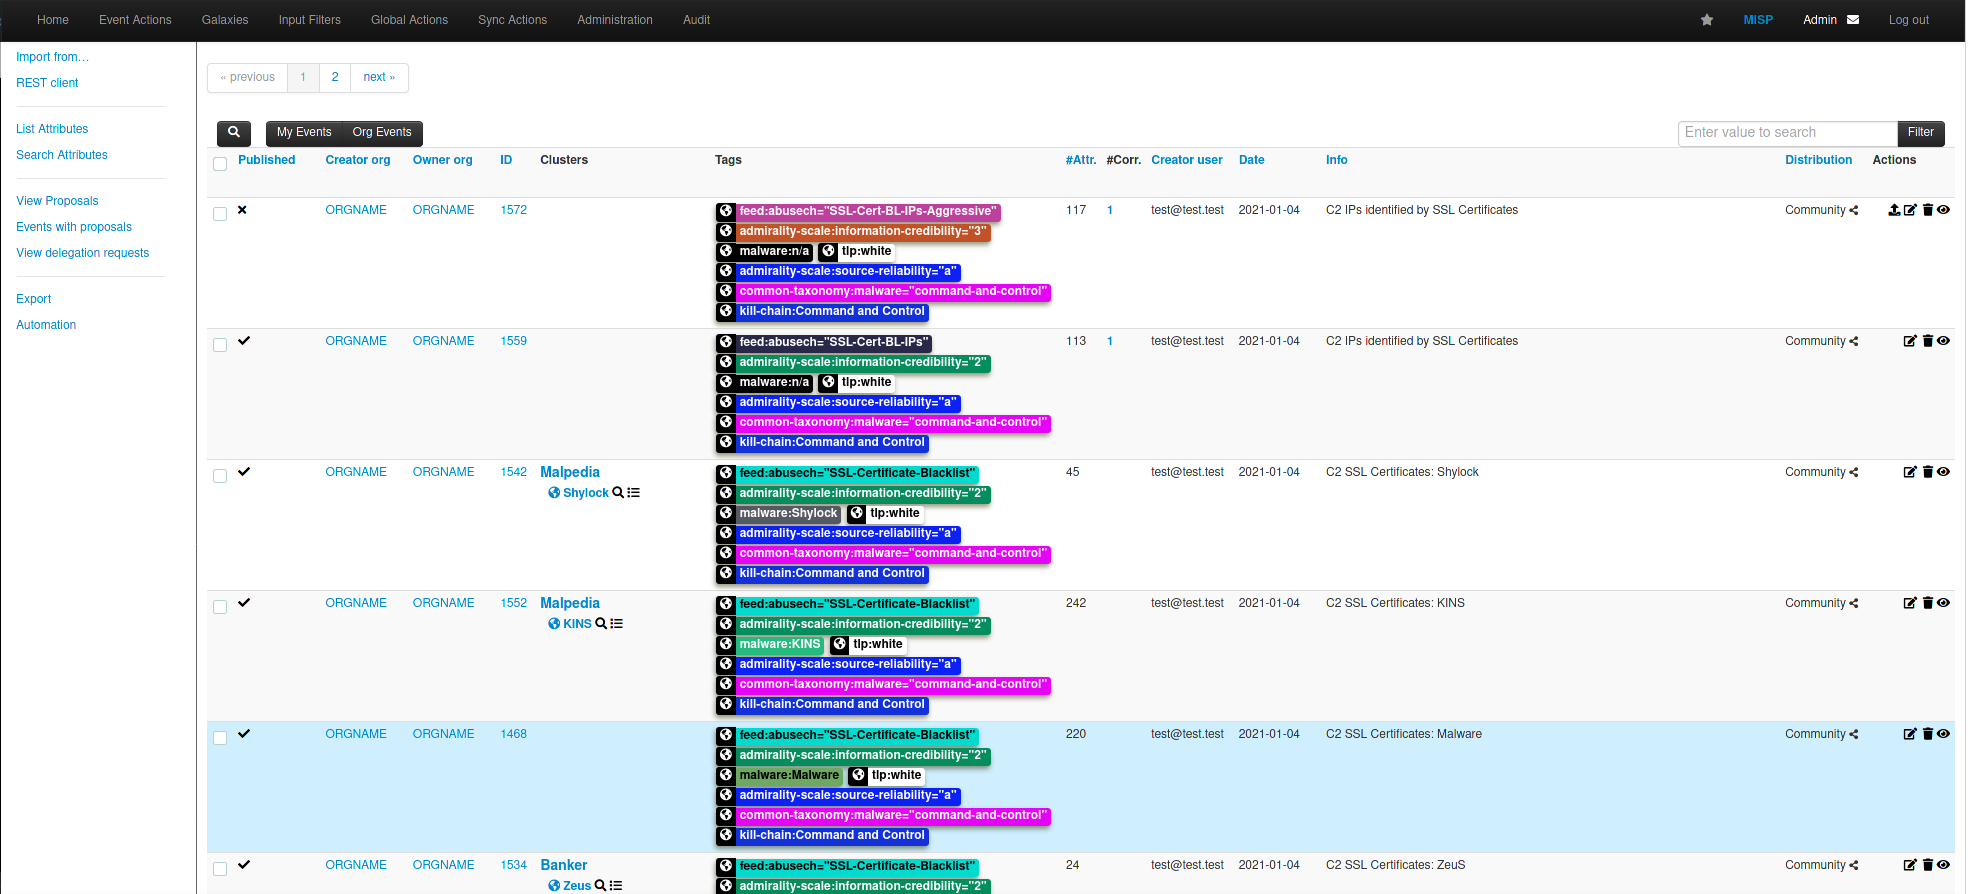Expand the Galaxies menu
The height and width of the screenshot is (894, 1968).
[225, 20]
